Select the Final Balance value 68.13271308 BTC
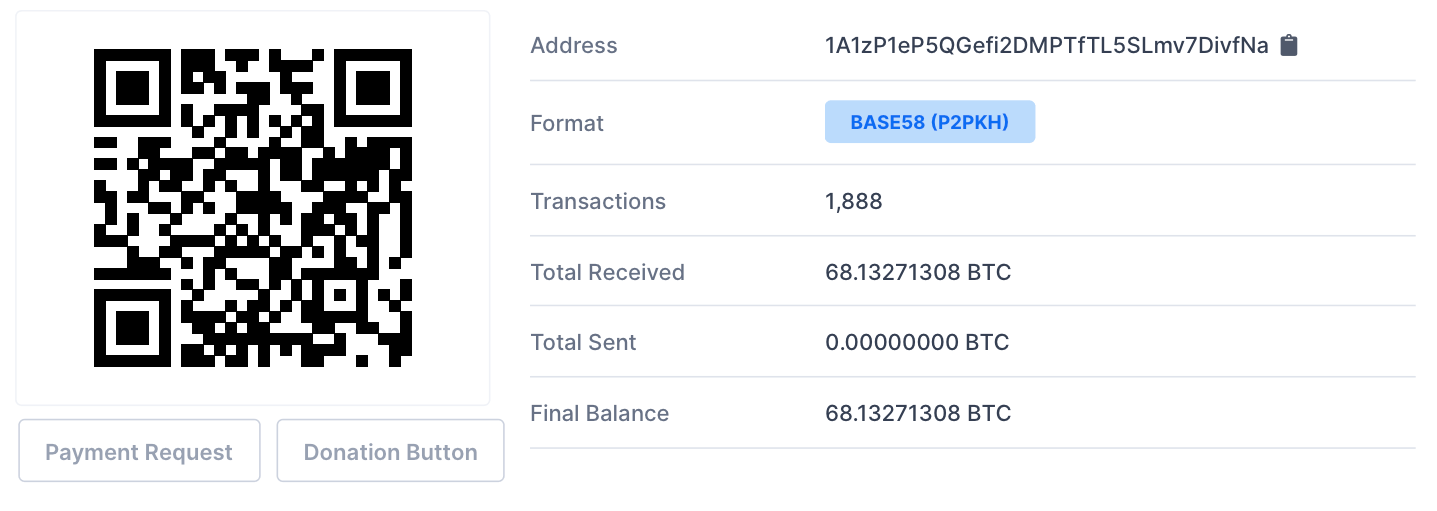 [918, 413]
